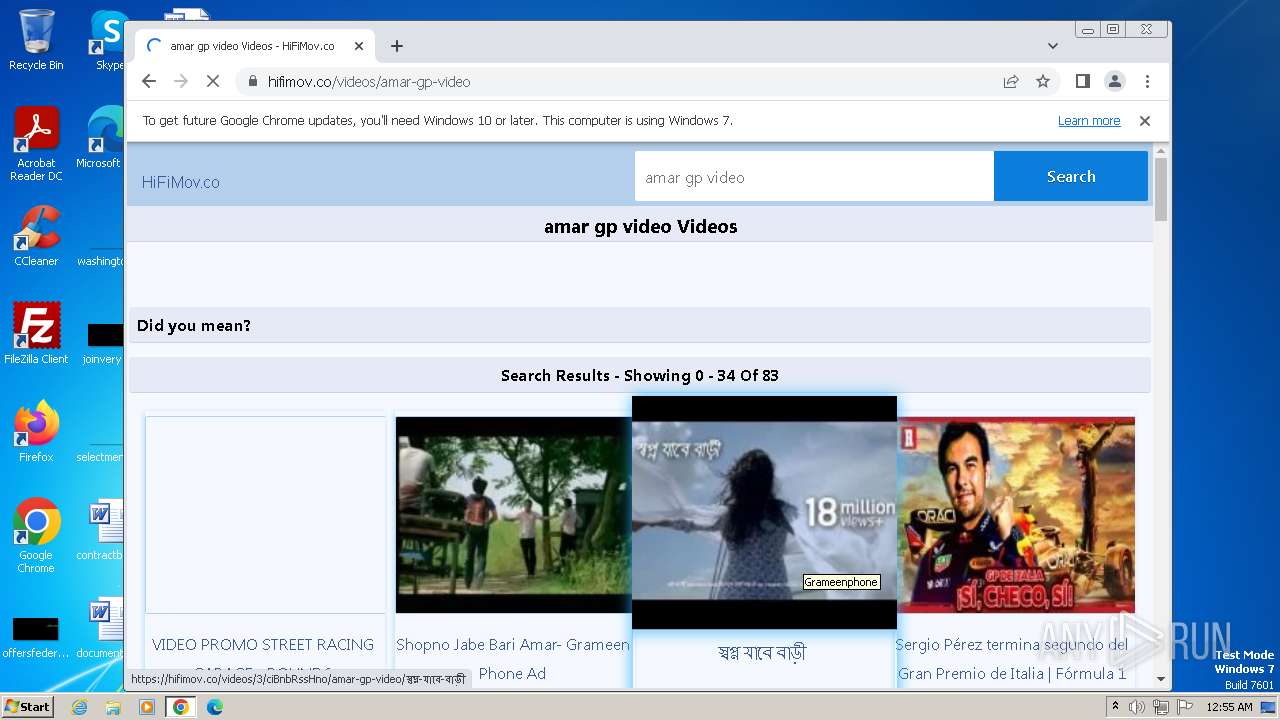The height and width of the screenshot is (720, 1280).
Task: Click Search Results showing 0 - 34 text
Action: point(640,376)
